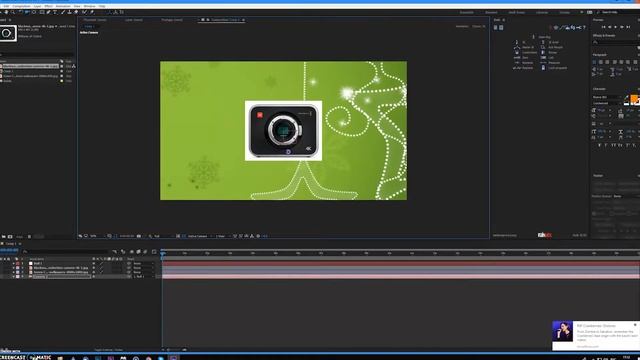Click the orange fill color swatch in Character
The width and height of the screenshot is (640, 360).
click(x=634, y=99)
